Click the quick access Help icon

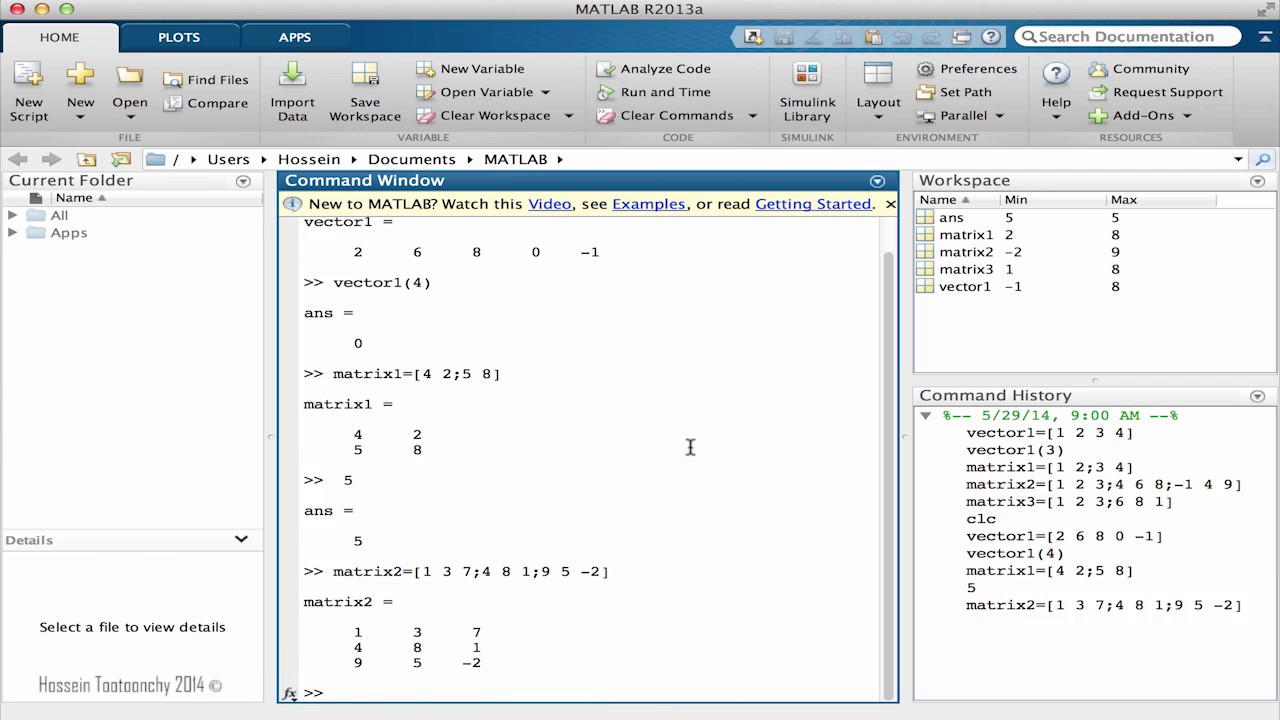(991, 37)
